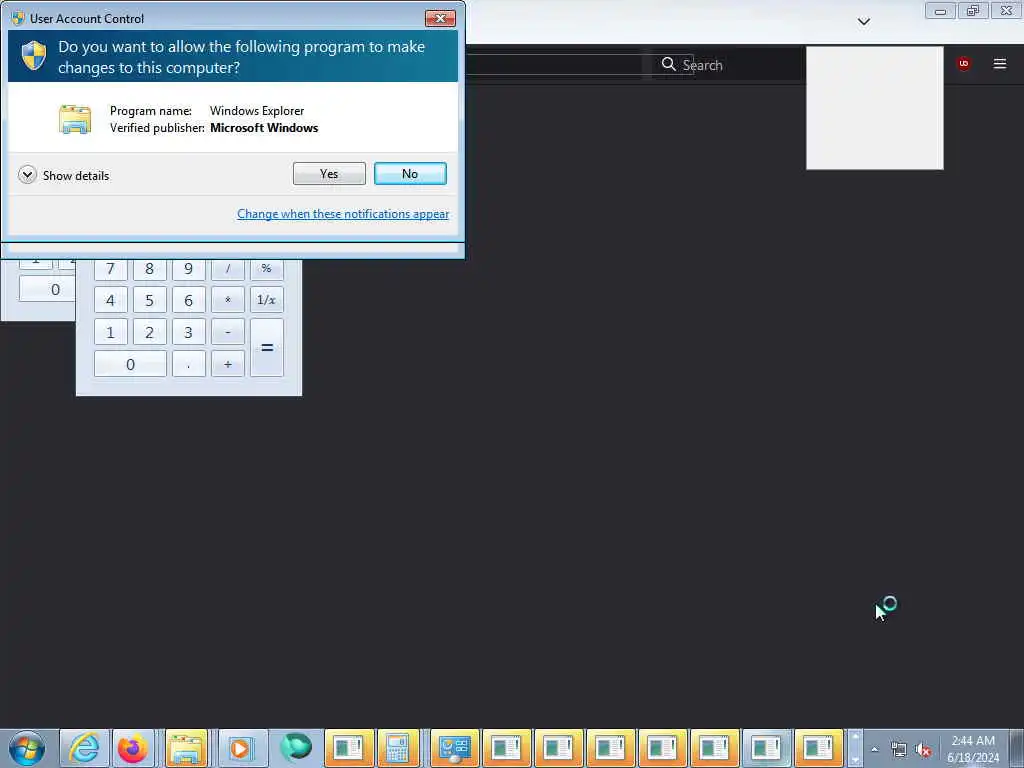Screen dimensions: 1024x768
Task: Click the 7 key on the calculator
Action: pos(110,268)
